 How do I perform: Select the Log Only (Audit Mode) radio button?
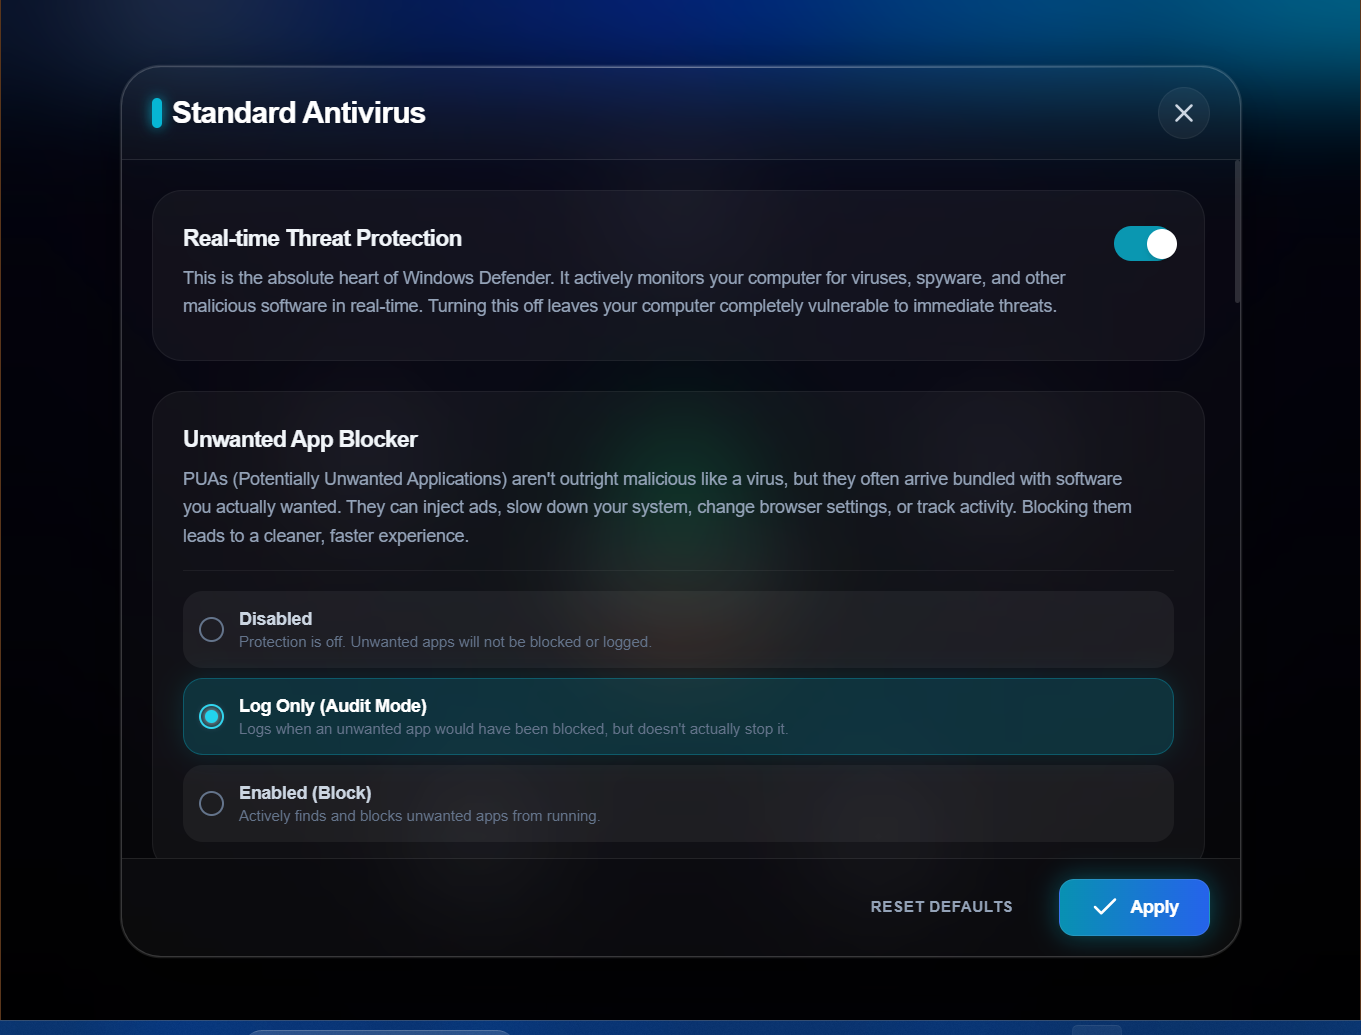click(212, 716)
